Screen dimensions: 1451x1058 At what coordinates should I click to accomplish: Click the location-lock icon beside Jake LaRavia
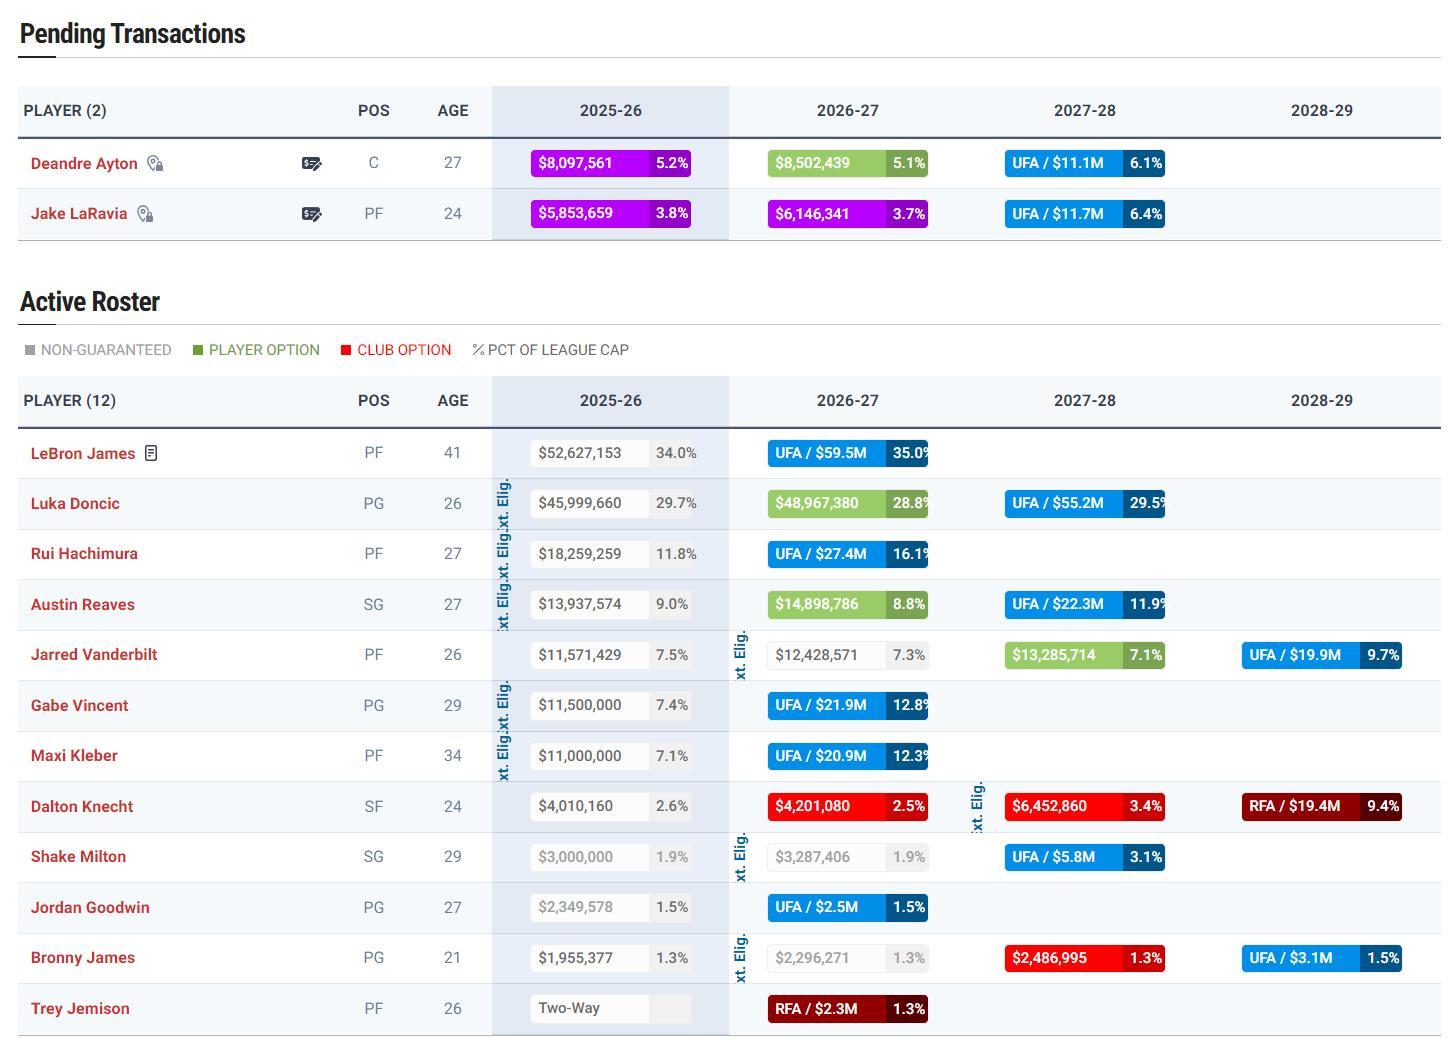(x=145, y=214)
